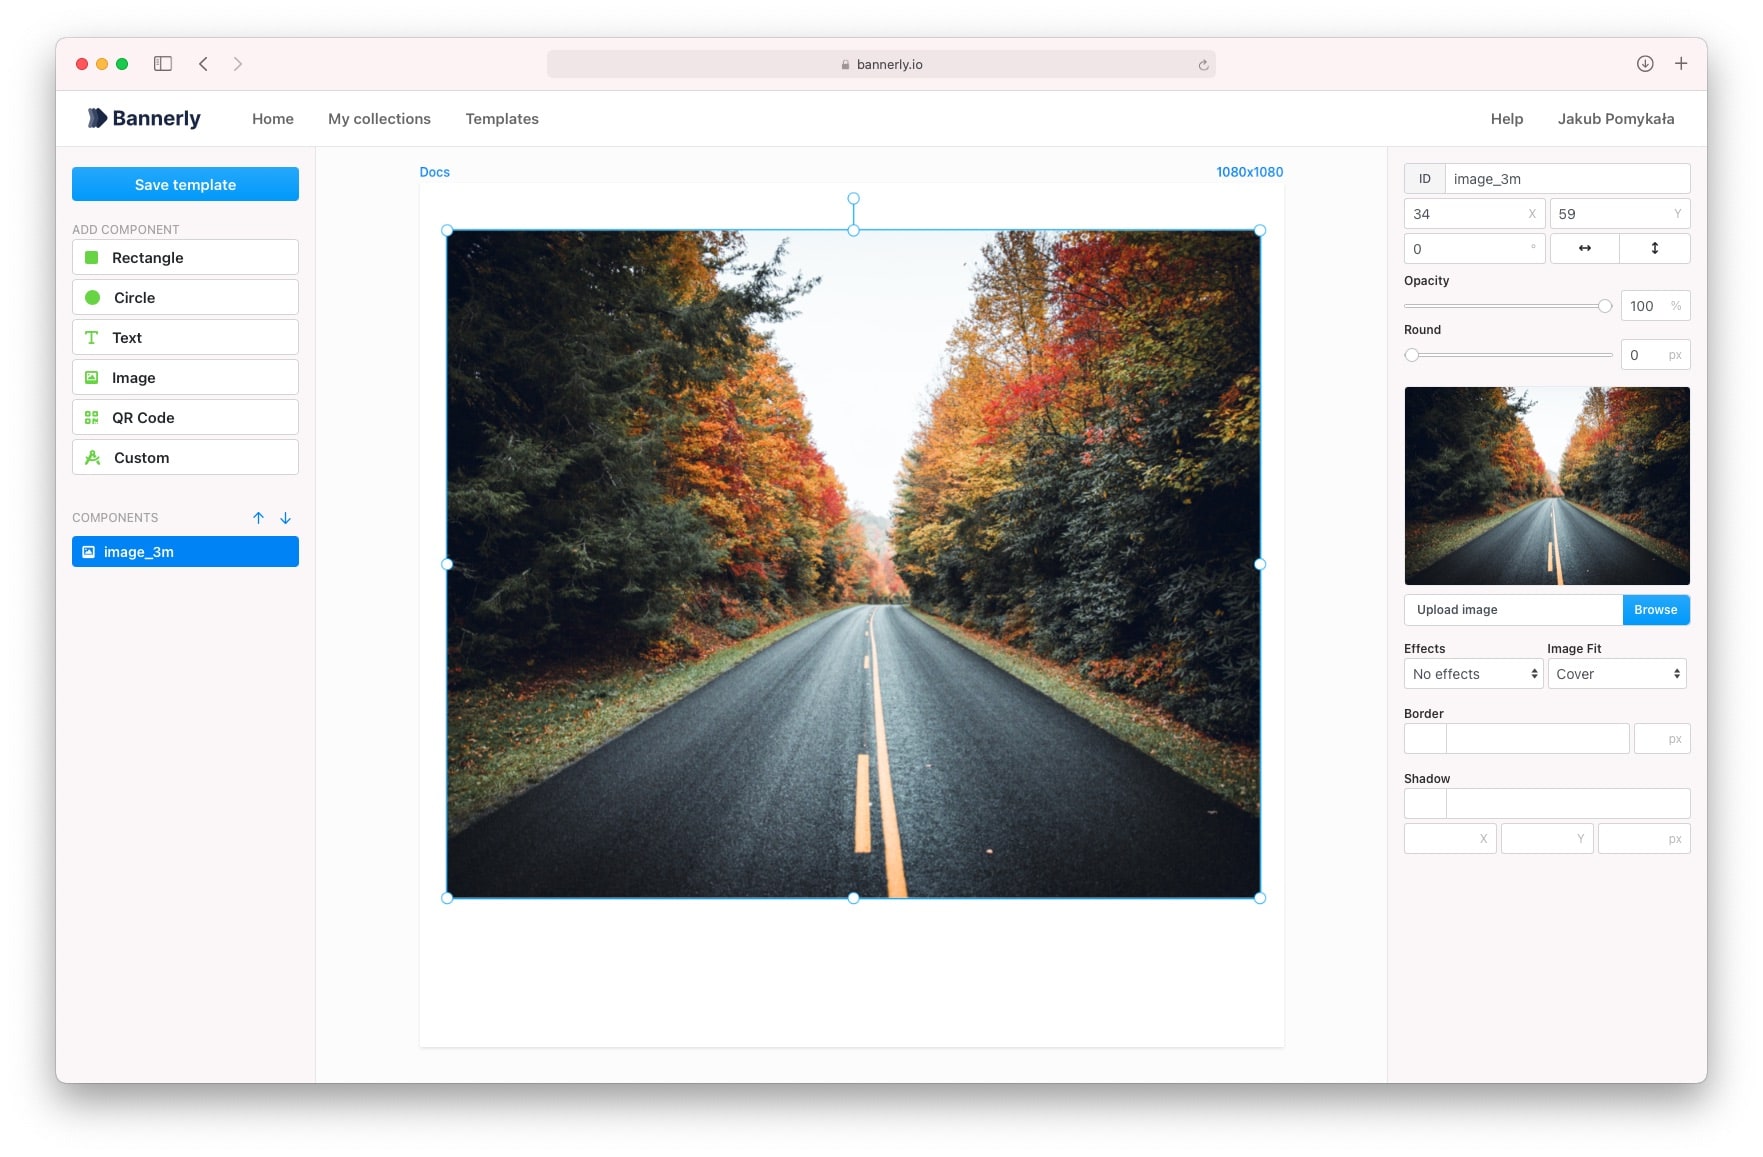Browse for an image to upload

[x=1655, y=610]
